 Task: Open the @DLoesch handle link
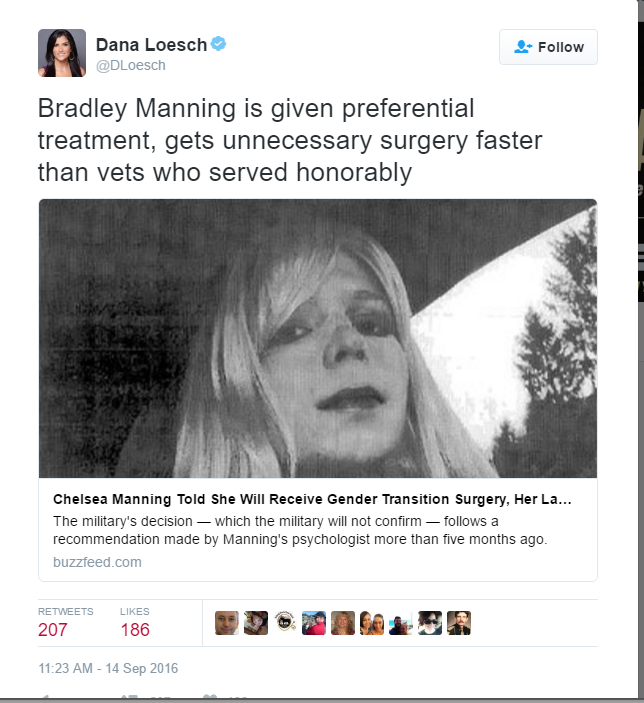pyautogui.click(x=131, y=65)
